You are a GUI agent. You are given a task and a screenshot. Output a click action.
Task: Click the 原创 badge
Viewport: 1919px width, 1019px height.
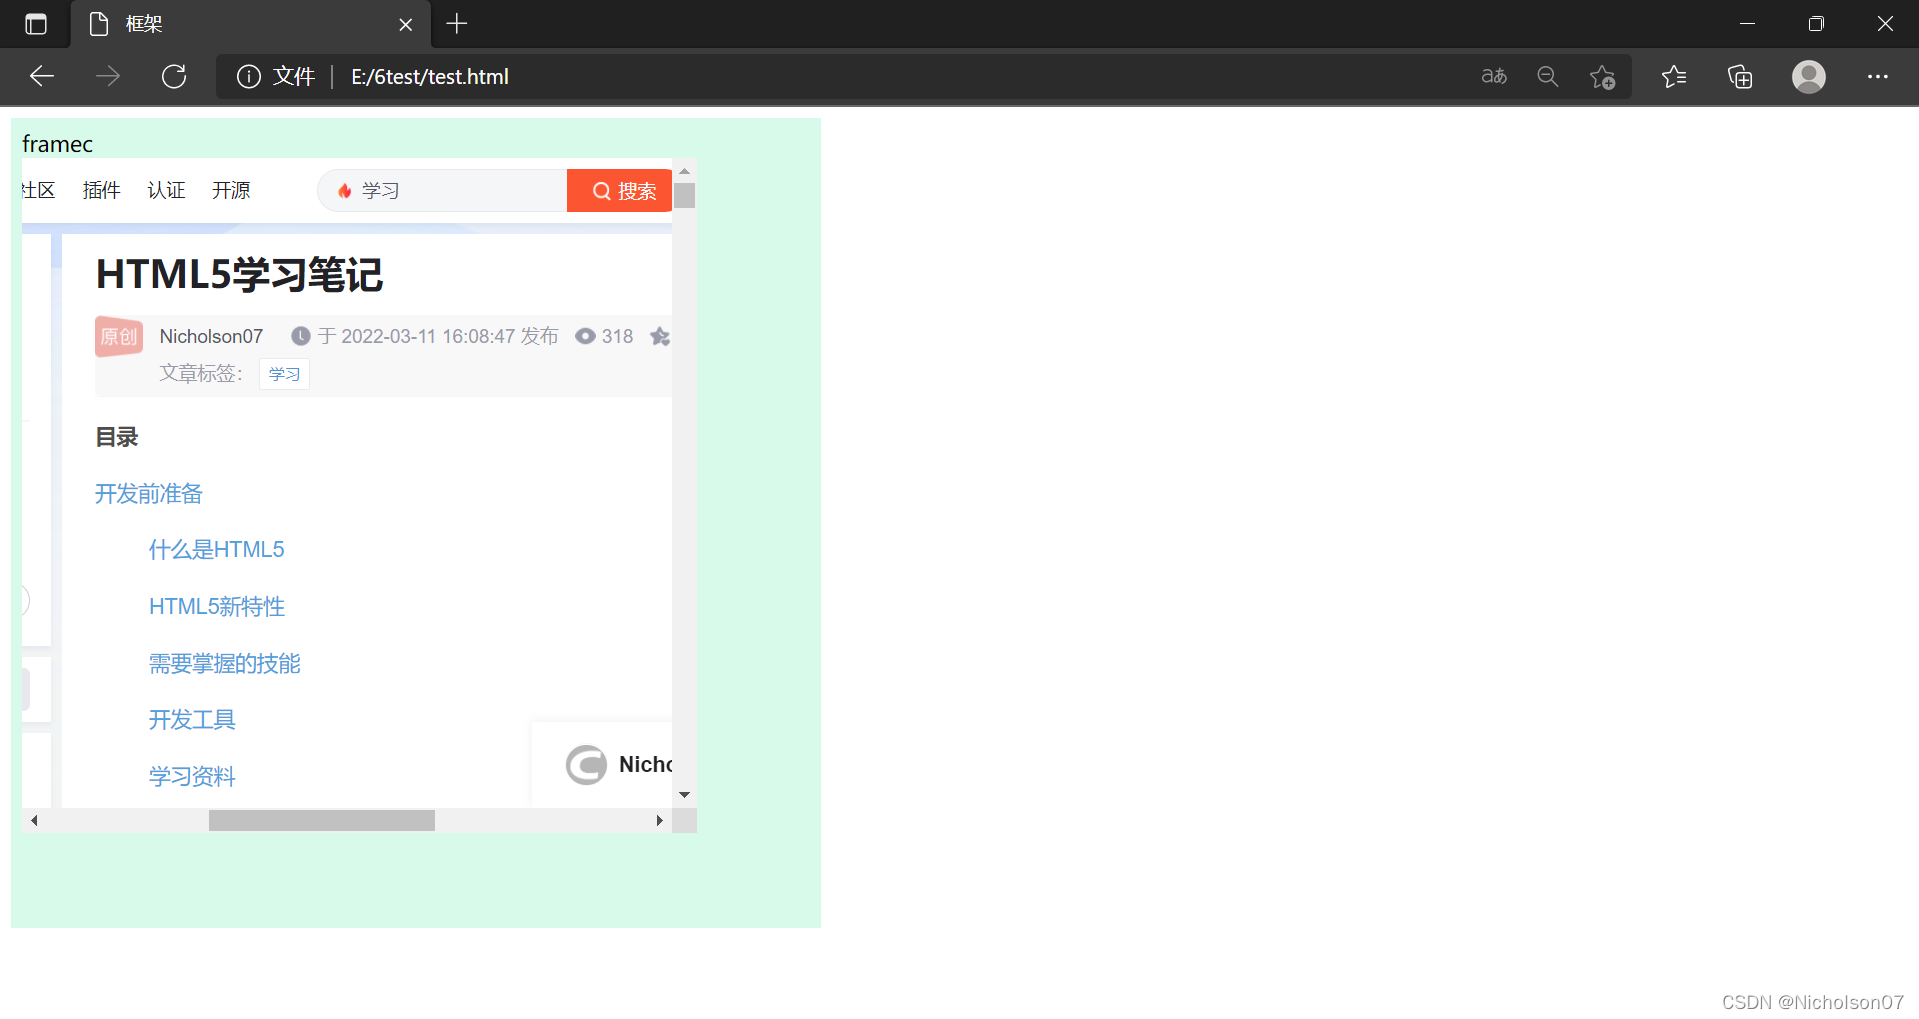(119, 336)
